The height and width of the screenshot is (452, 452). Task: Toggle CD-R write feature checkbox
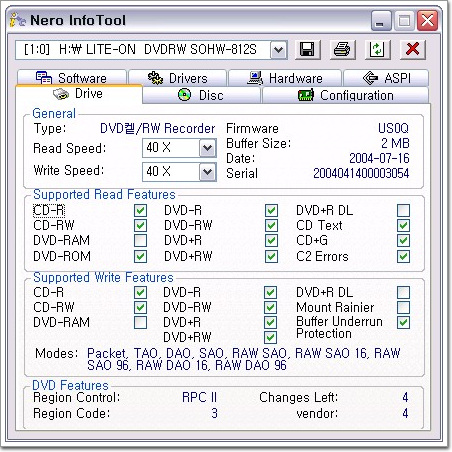[140, 292]
